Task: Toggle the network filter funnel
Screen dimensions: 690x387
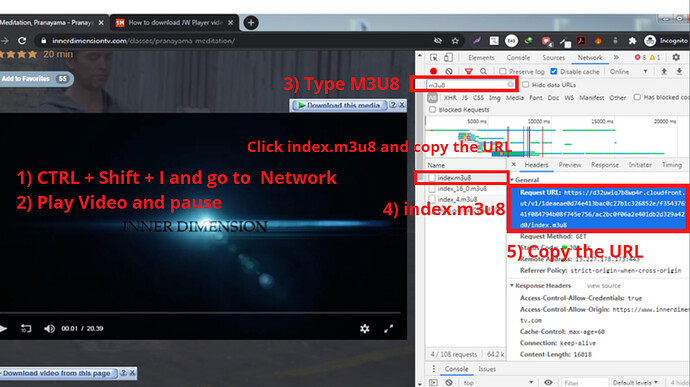Action: [468, 71]
